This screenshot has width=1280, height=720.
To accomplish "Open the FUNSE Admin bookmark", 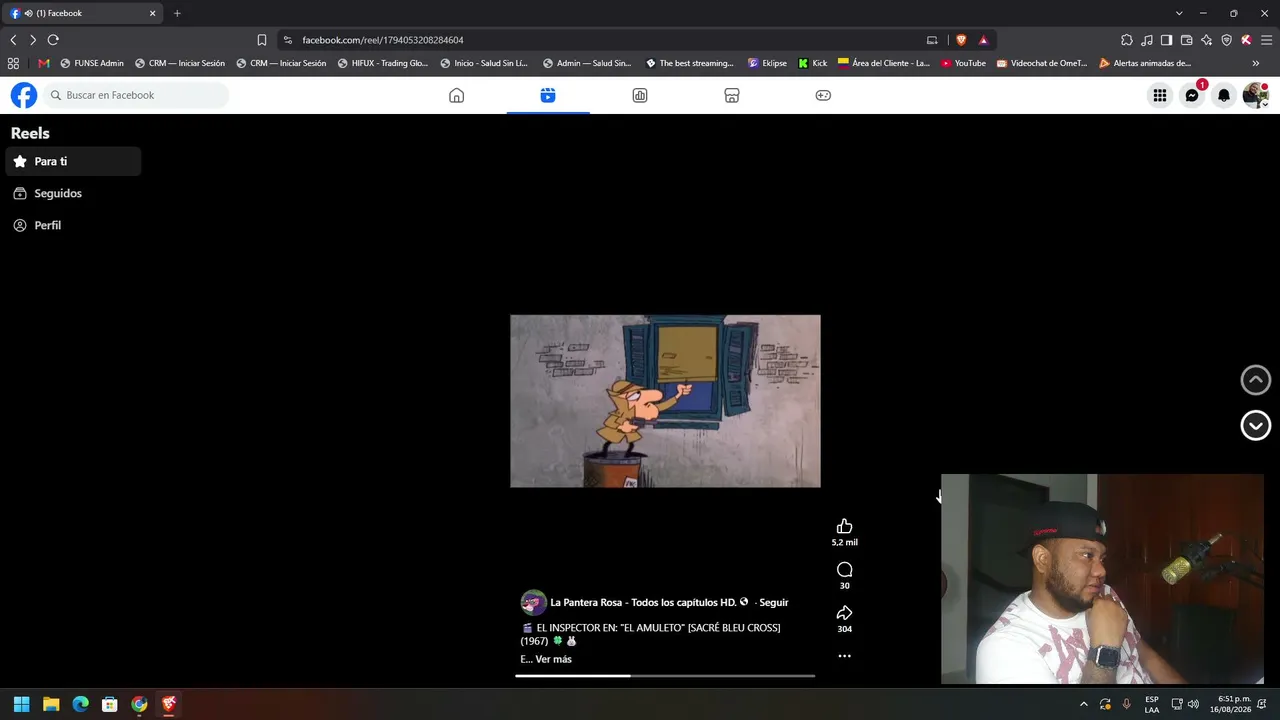I will coord(92,63).
